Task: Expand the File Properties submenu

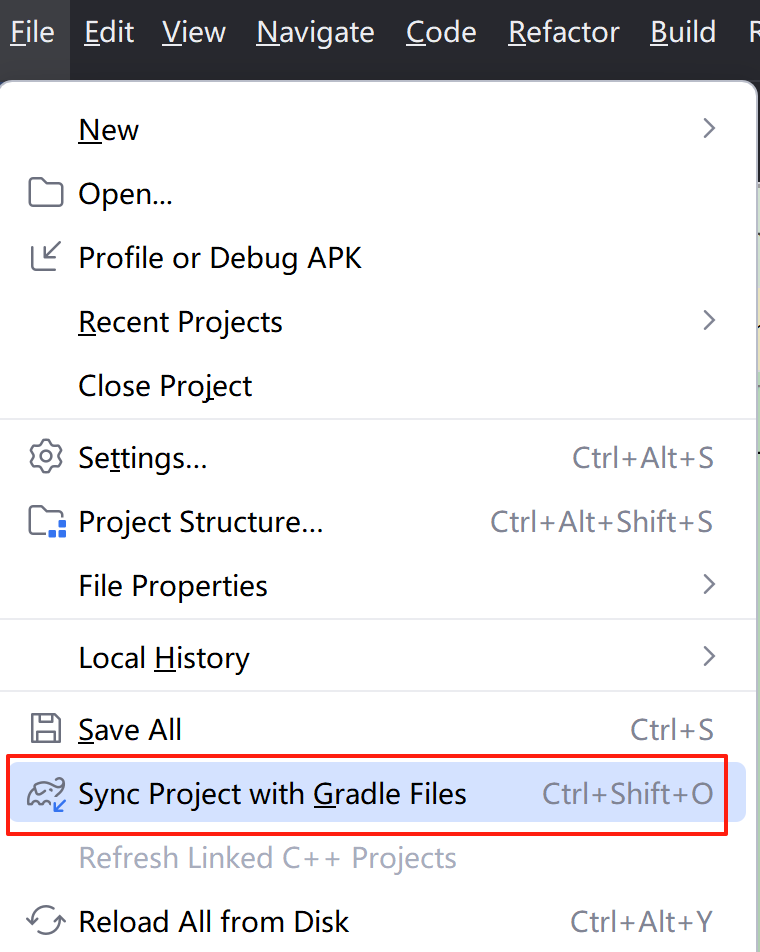Action: click(172, 585)
